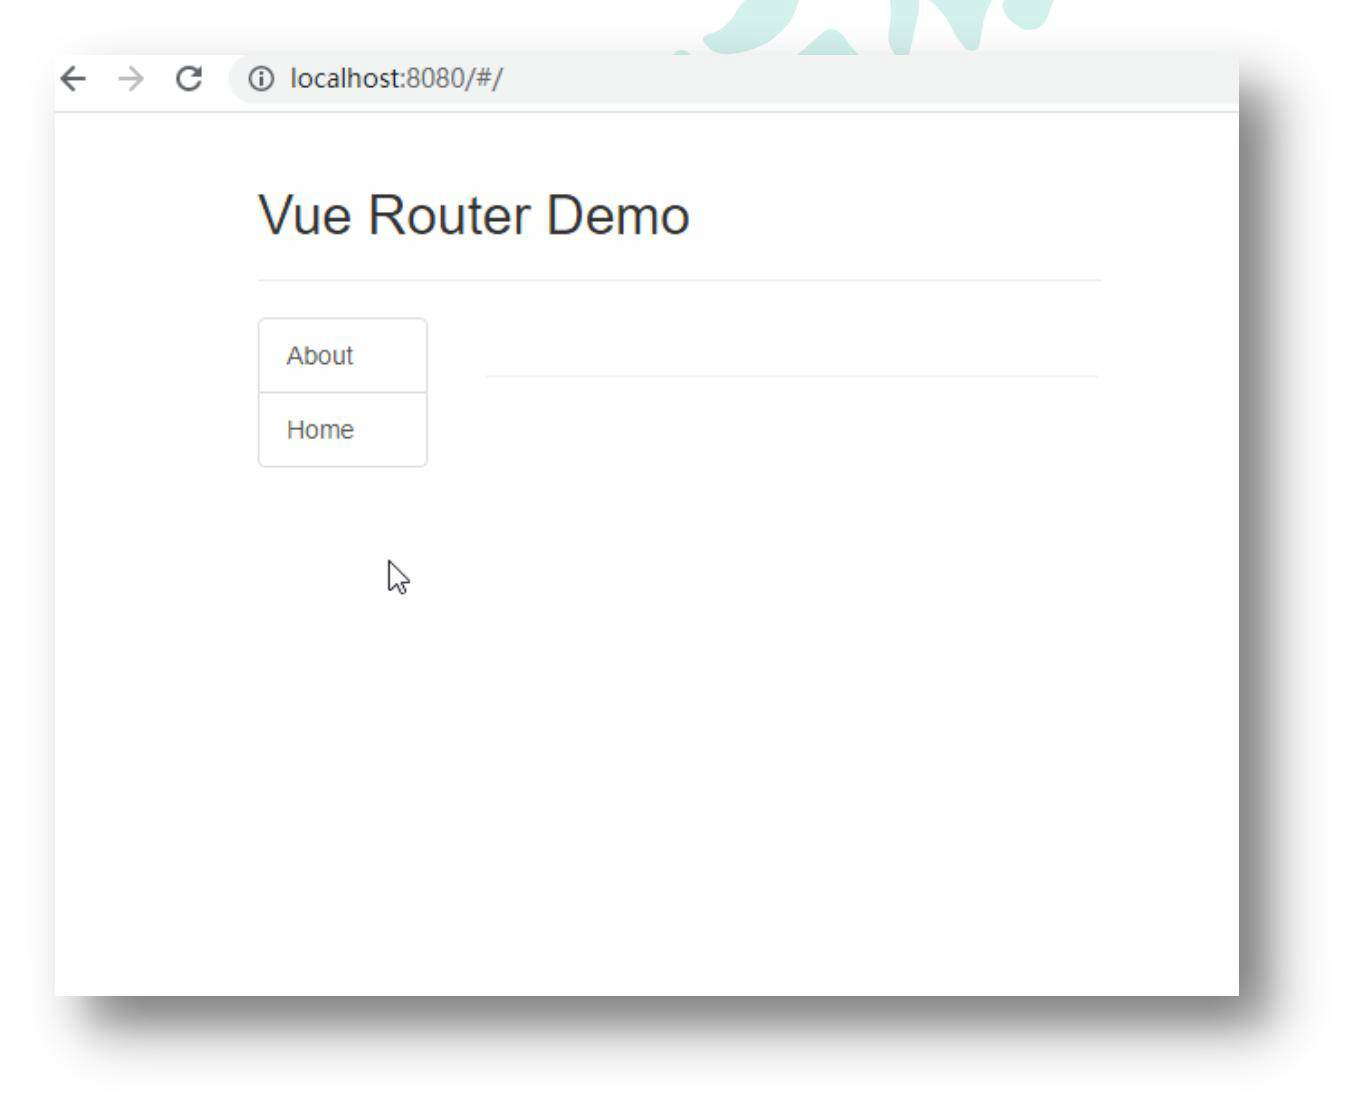Click the divider line below the heading
This screenshot has height=1115, width=1357.
click(679, 280)
